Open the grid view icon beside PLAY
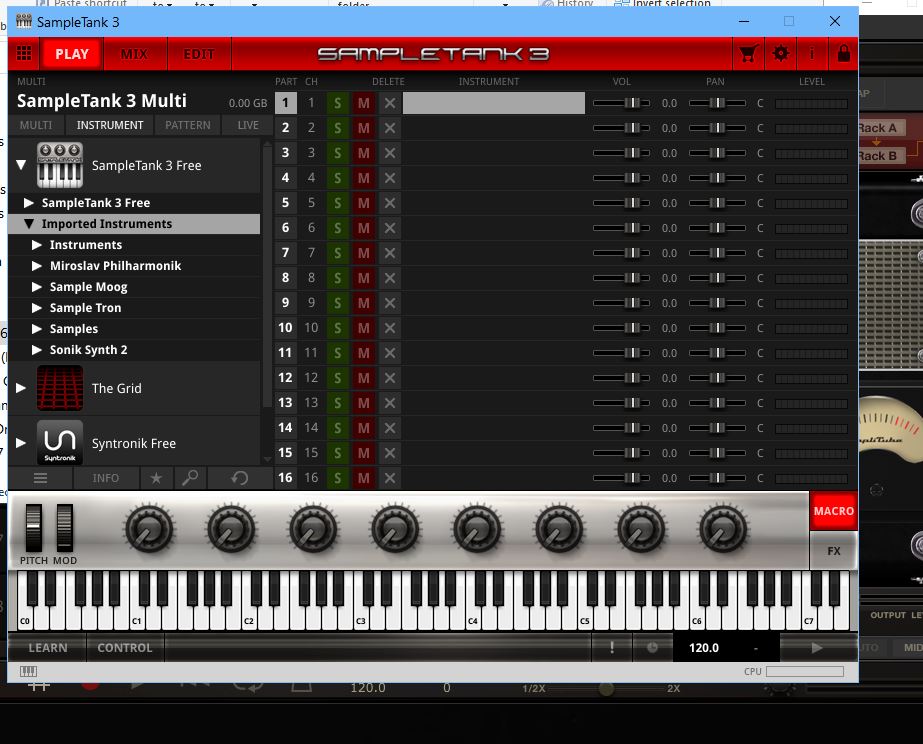 (24, 54)
